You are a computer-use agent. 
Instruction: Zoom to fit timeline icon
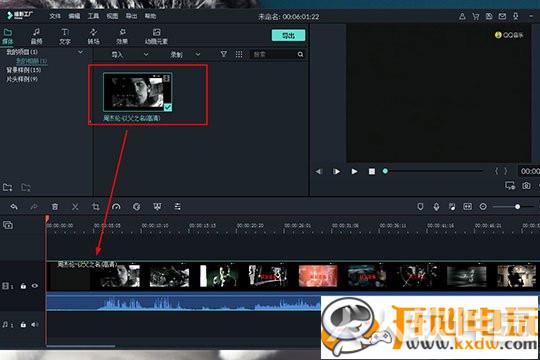pyautogui.click(x=467, y=207)
